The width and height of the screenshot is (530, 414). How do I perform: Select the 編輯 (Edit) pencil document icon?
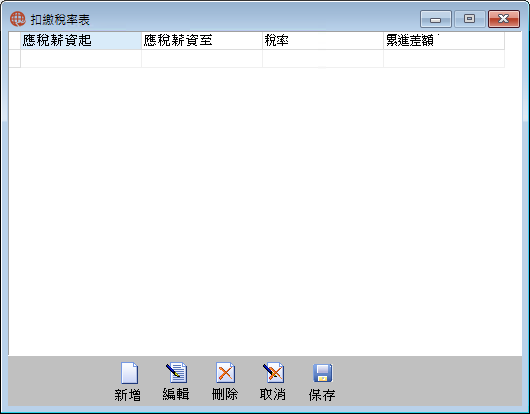pos(176,373)
